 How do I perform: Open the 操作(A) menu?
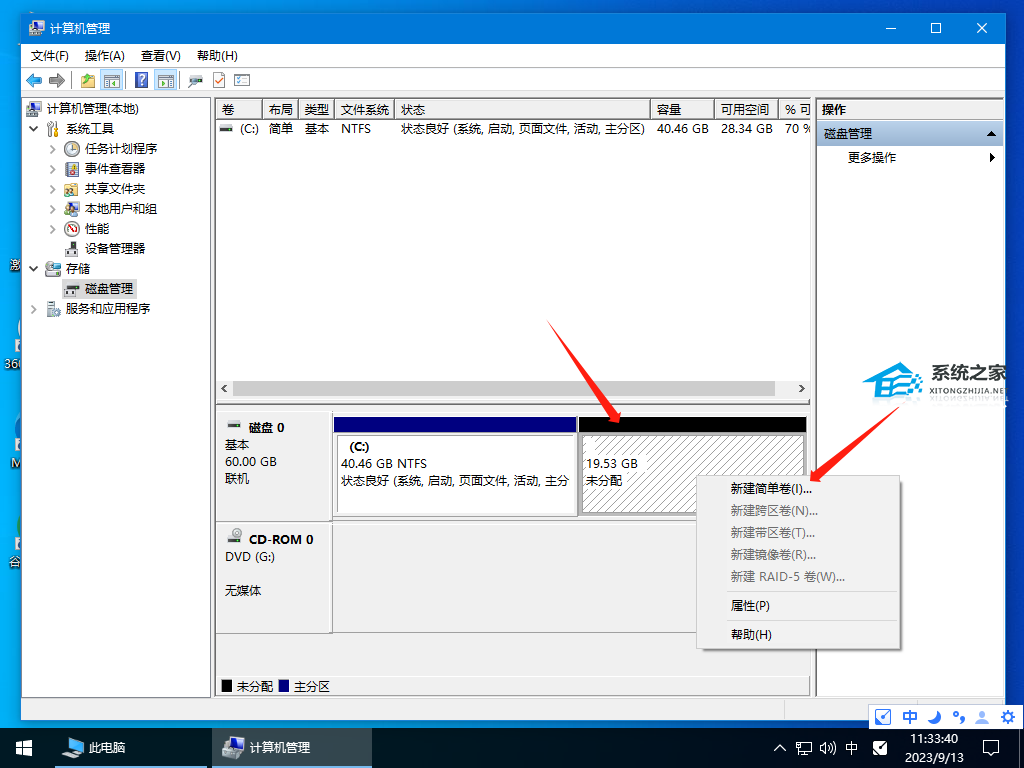(105, 56)
